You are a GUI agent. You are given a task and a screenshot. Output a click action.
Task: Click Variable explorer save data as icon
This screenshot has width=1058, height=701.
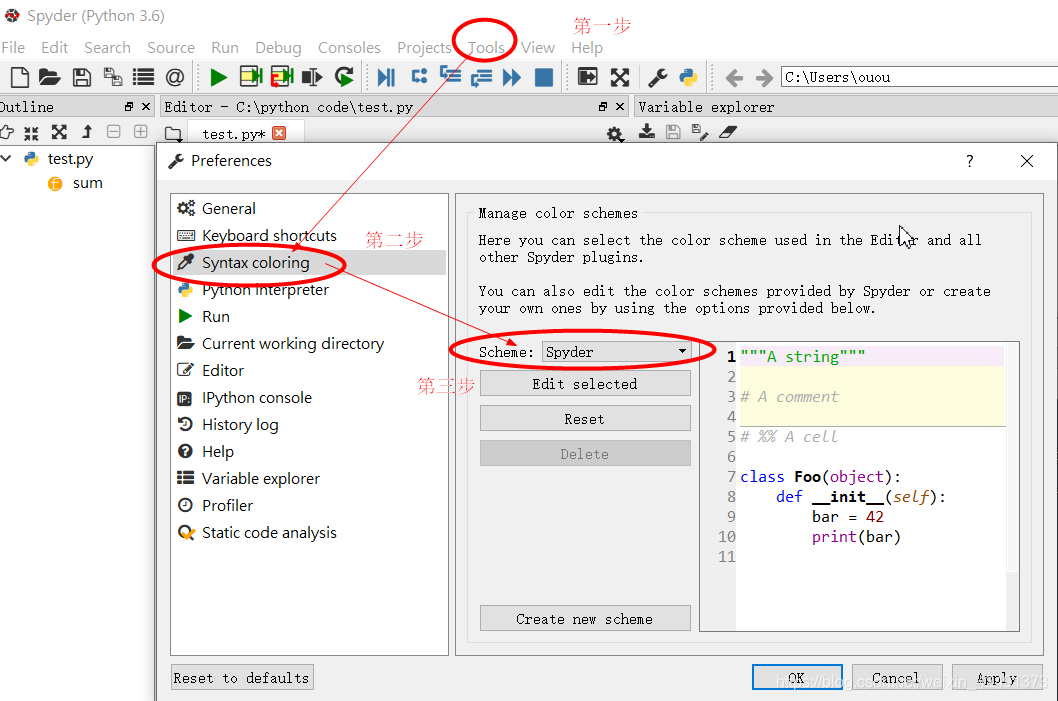coord(700,132)
